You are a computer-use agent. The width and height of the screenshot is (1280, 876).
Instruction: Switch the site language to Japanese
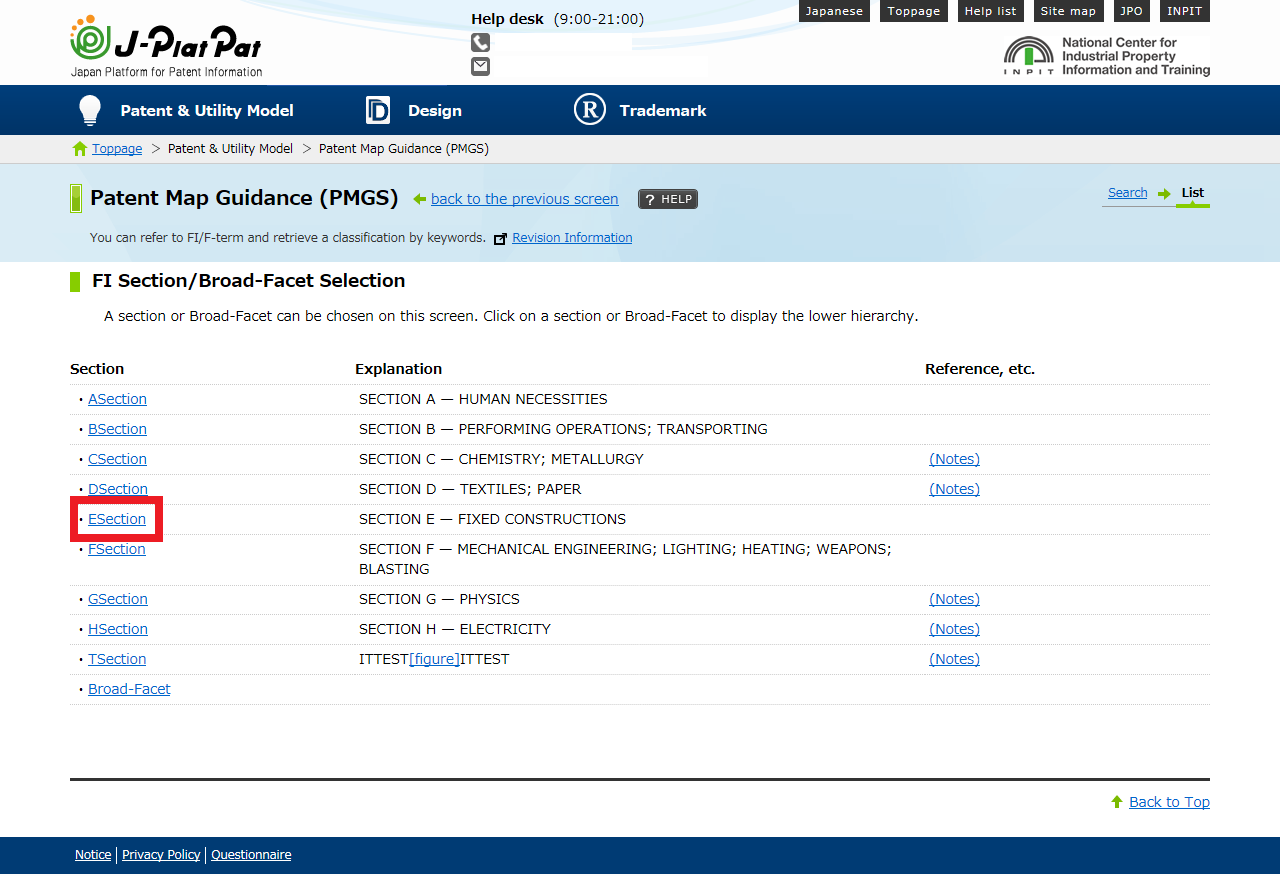coord(834,11)
